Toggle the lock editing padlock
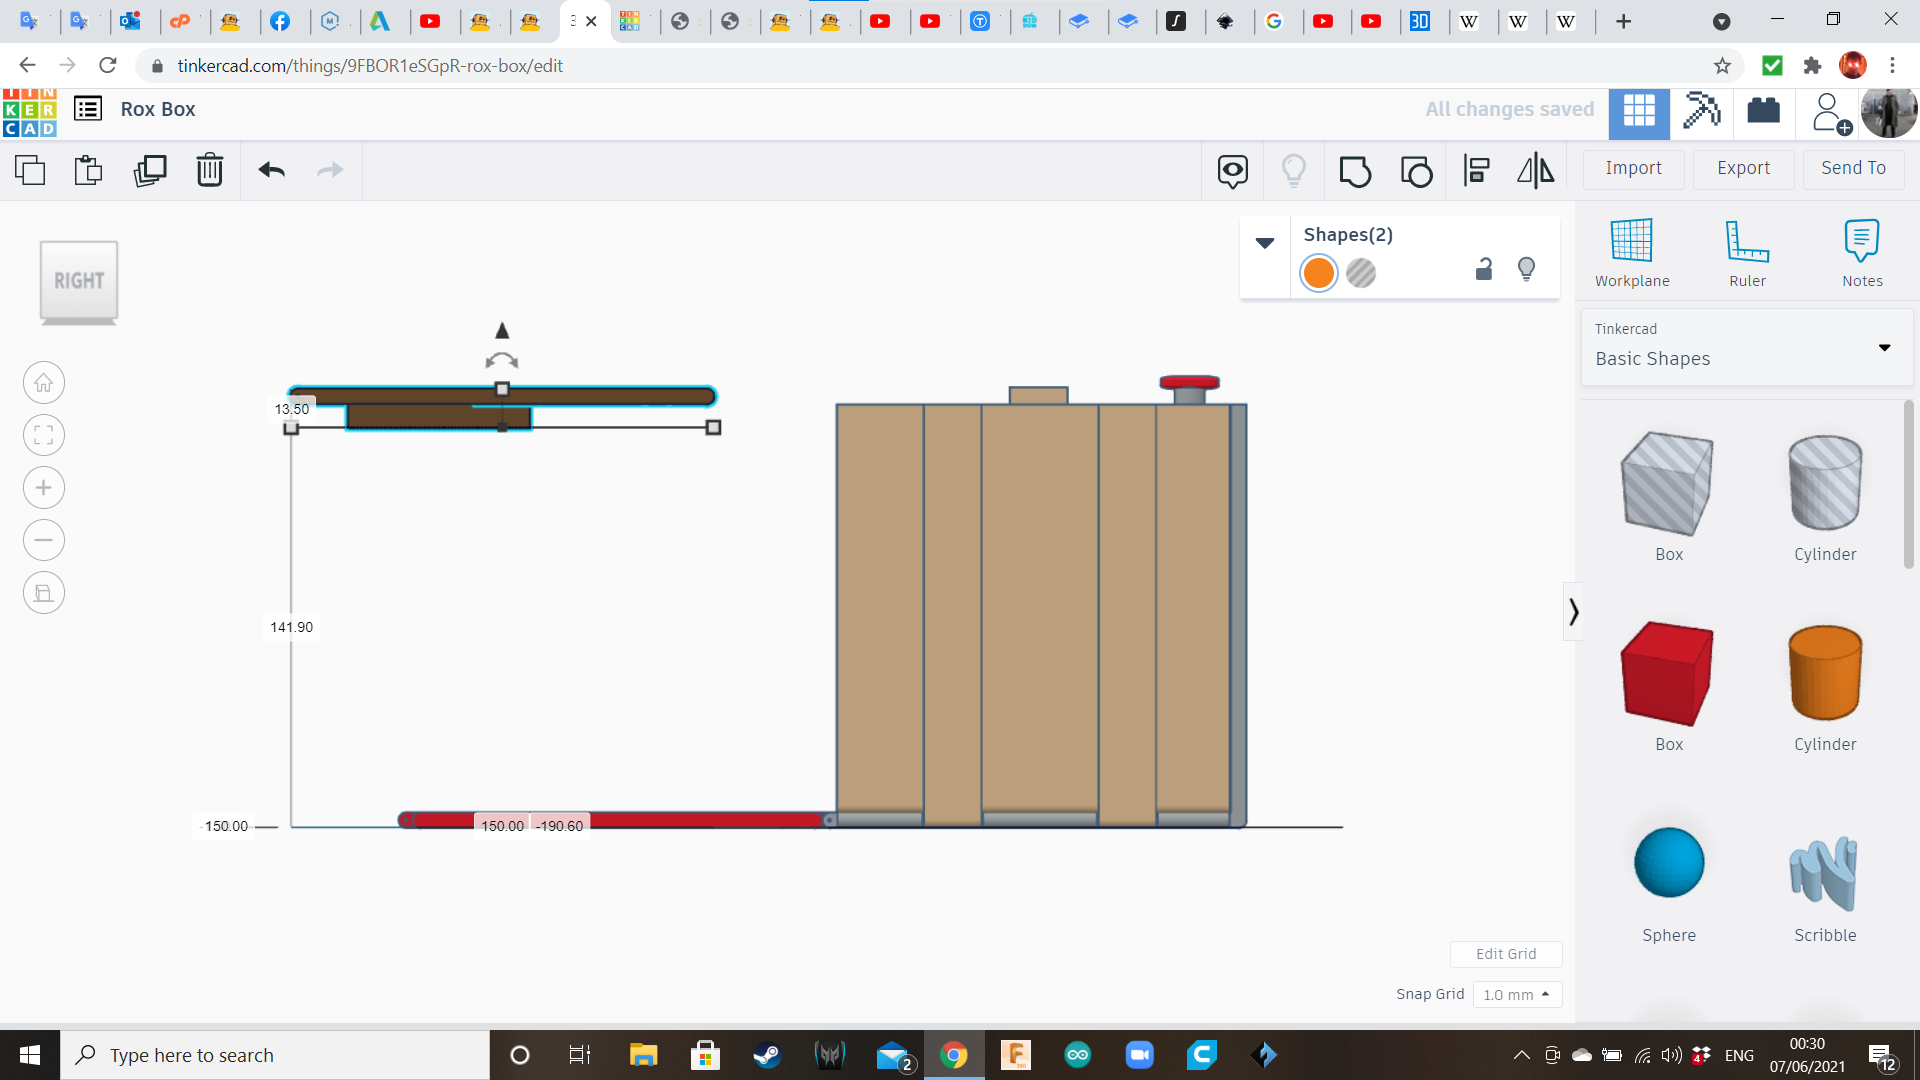This screenshot has height=1080, width=1920. tap(1484, 269)
